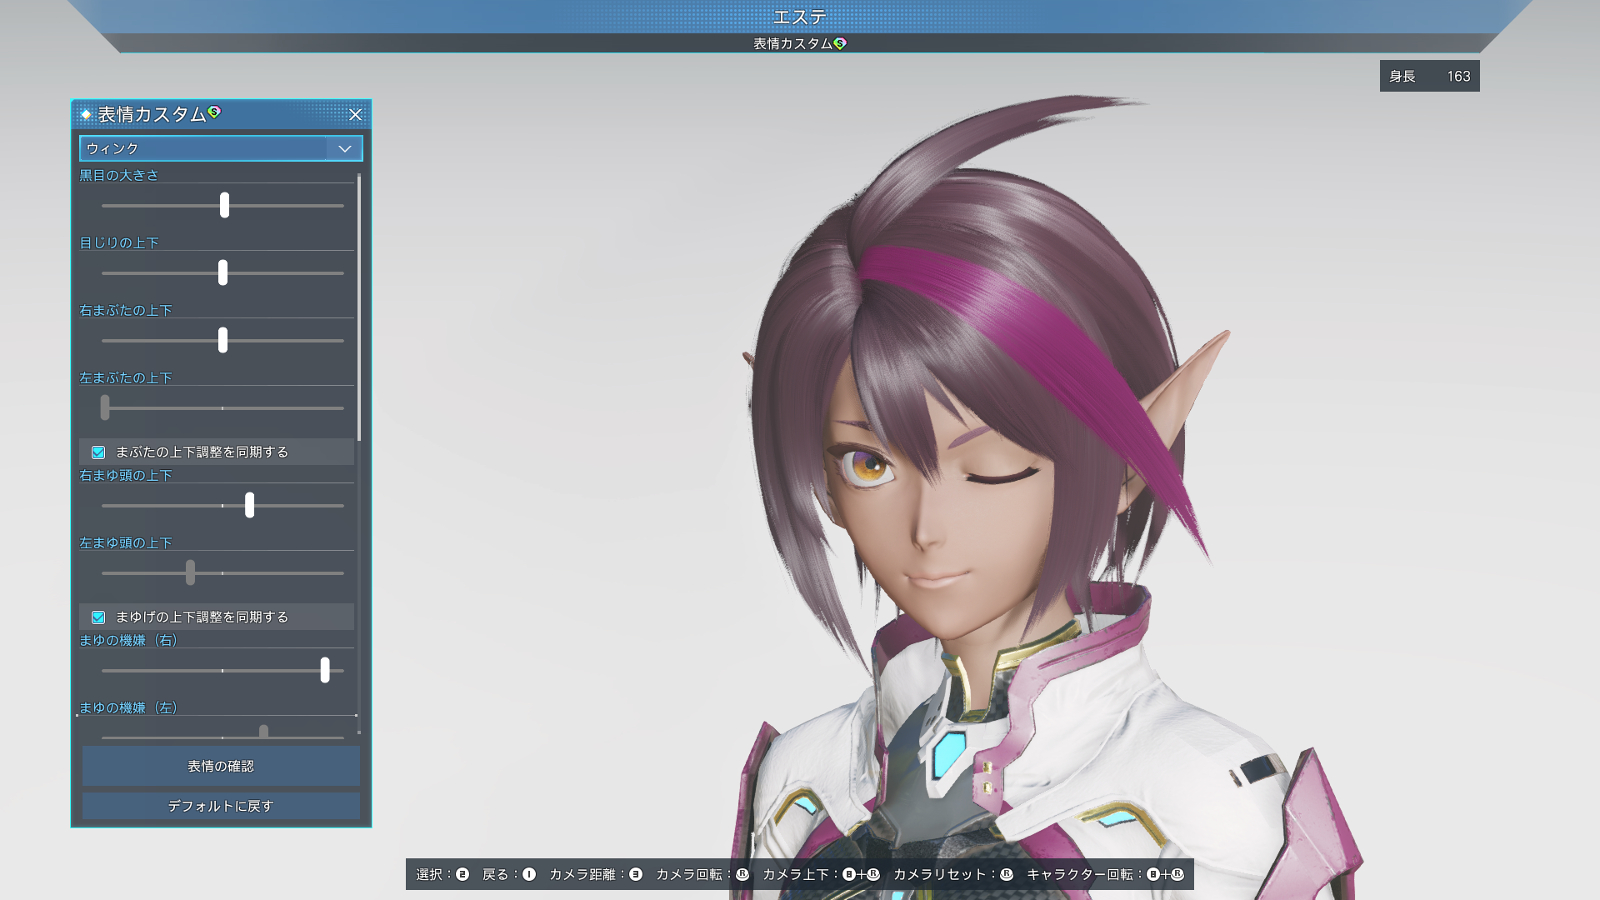Adjust the 右まゆ頭の上下 slider handle
Screen dimensions: 1600x900
click(250, 505)
